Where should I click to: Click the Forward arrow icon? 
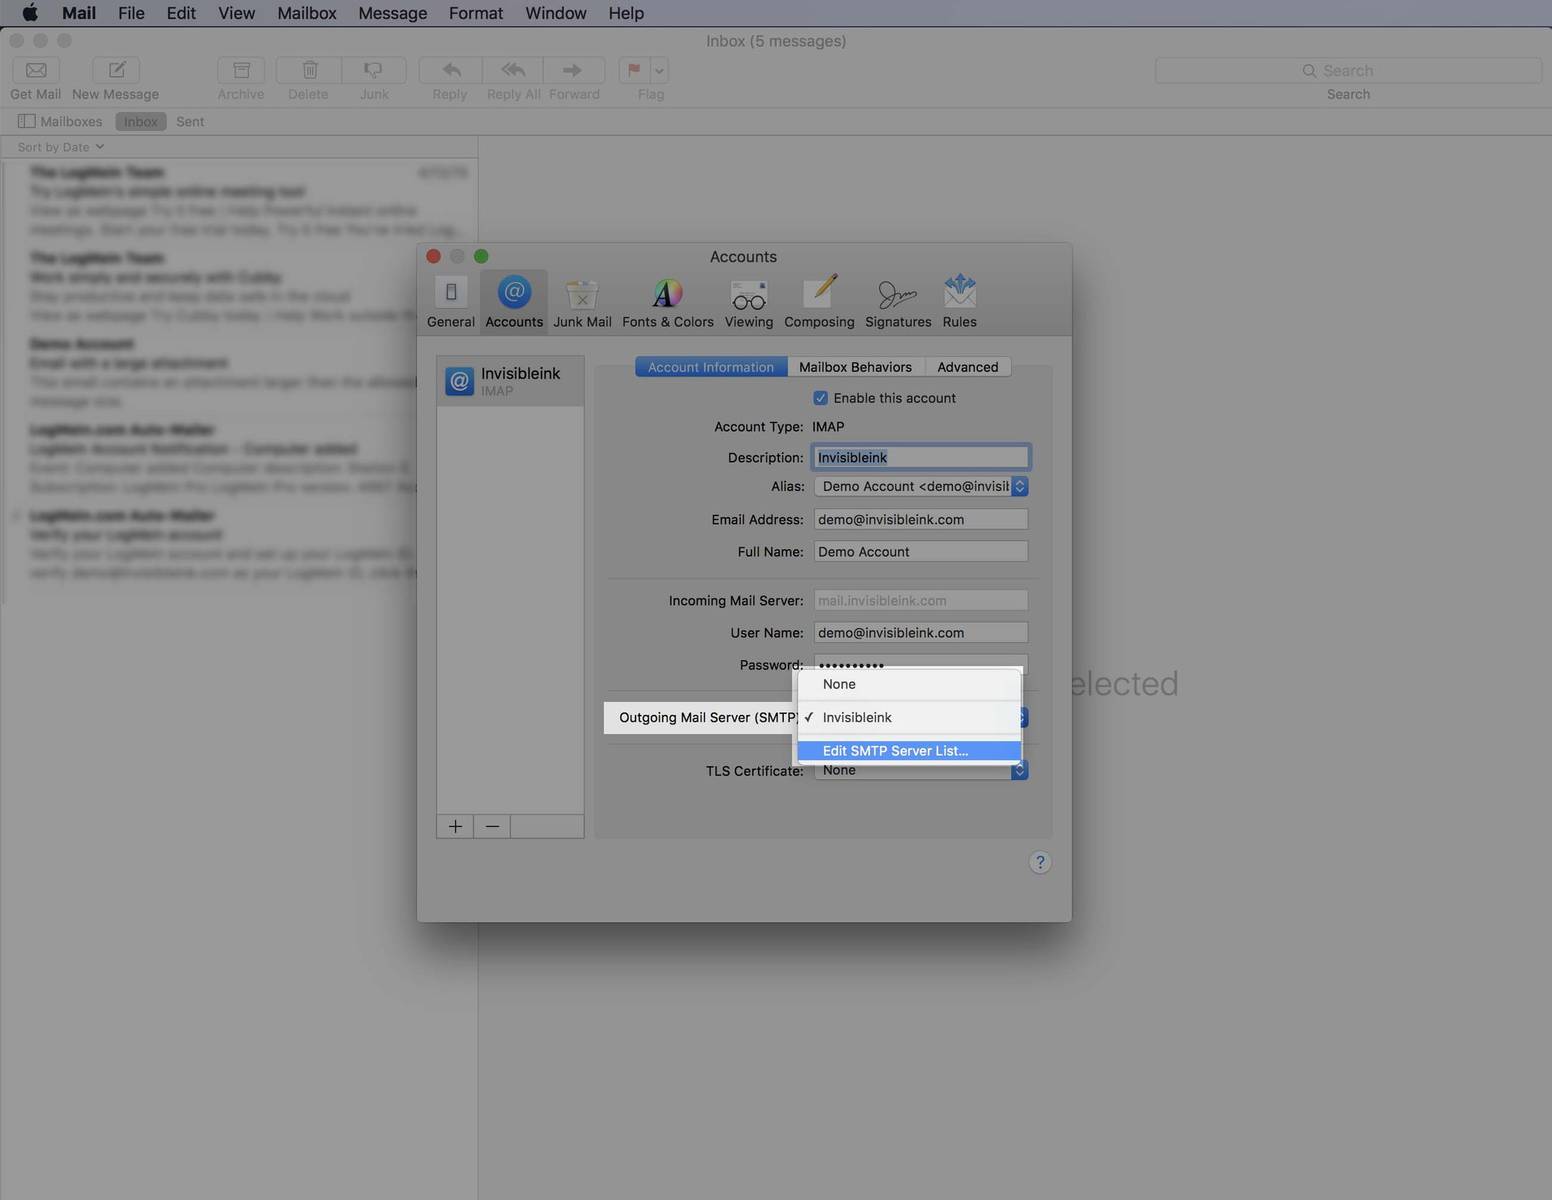(x=574, y=70)
